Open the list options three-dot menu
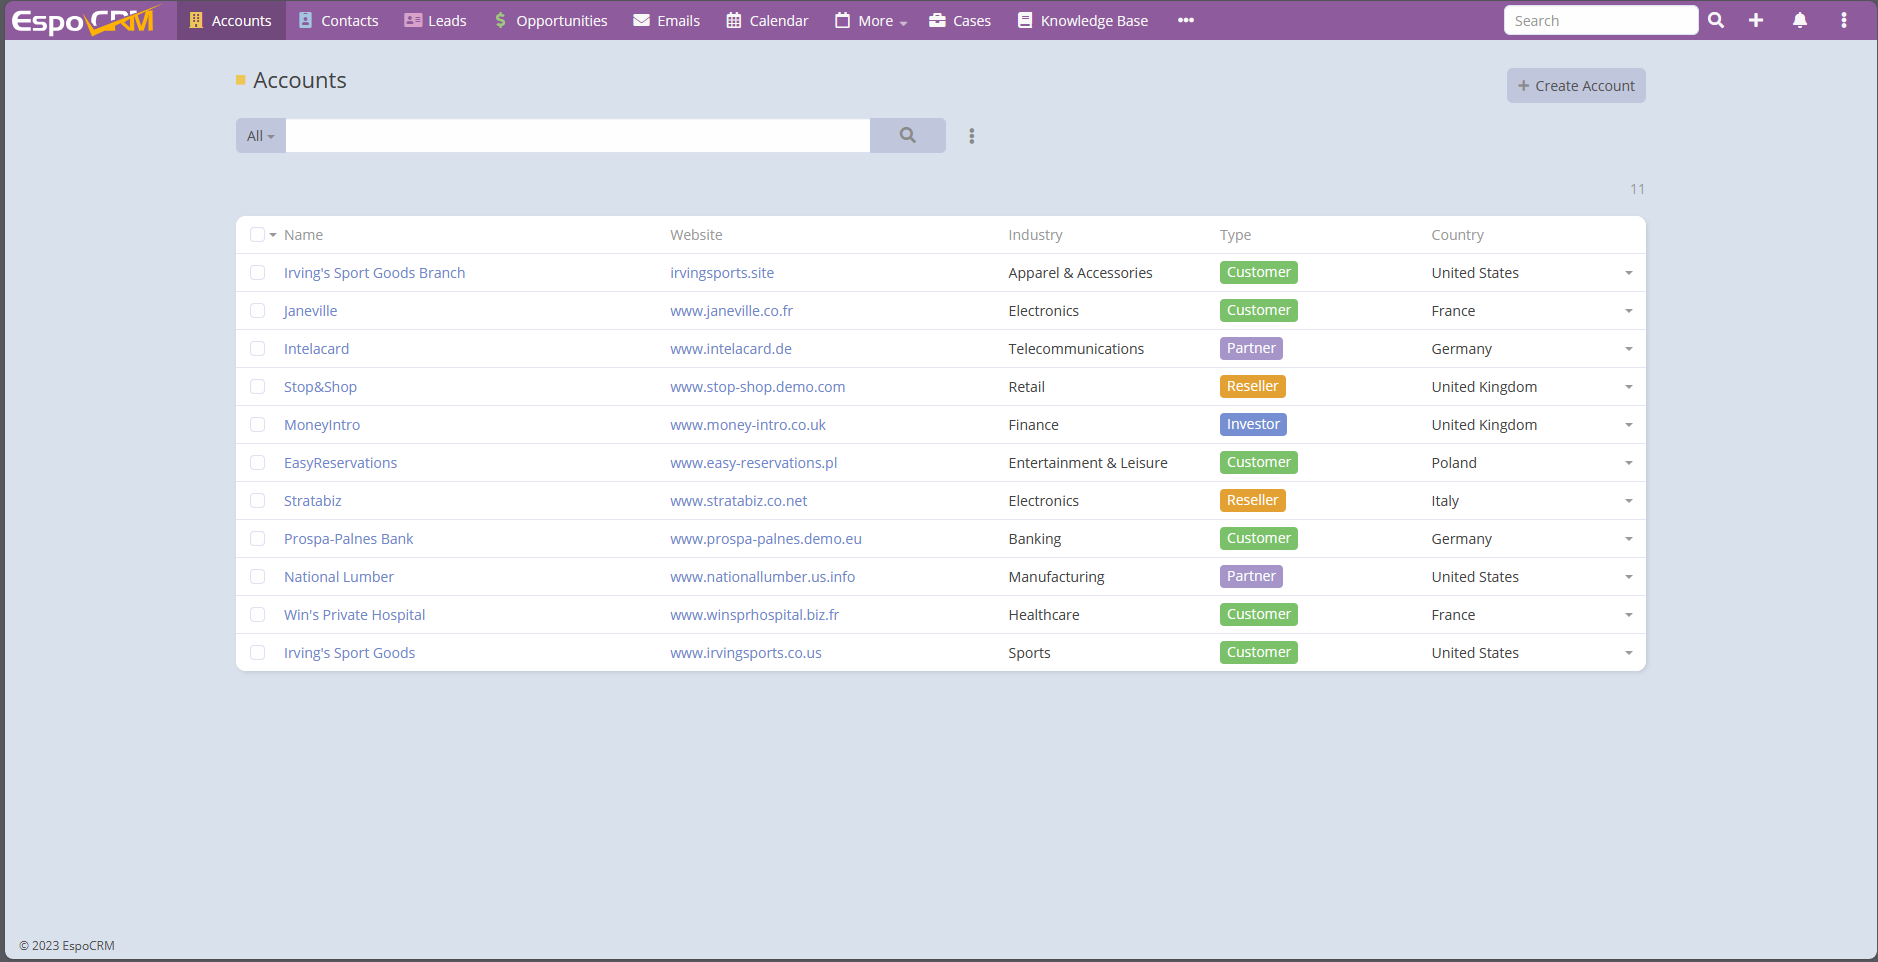The image size is (1878, 962). point(971,136)
